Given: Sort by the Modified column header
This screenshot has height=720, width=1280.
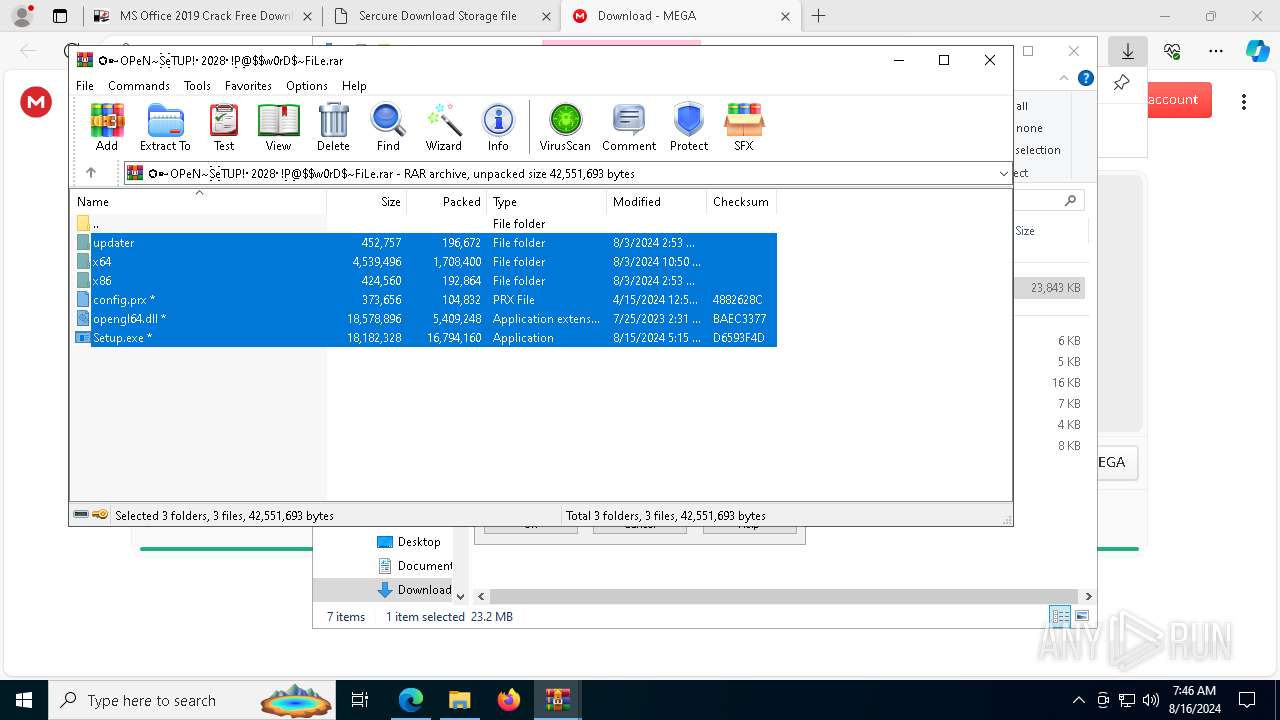Looking at the screenshot, I should (656, 202).
